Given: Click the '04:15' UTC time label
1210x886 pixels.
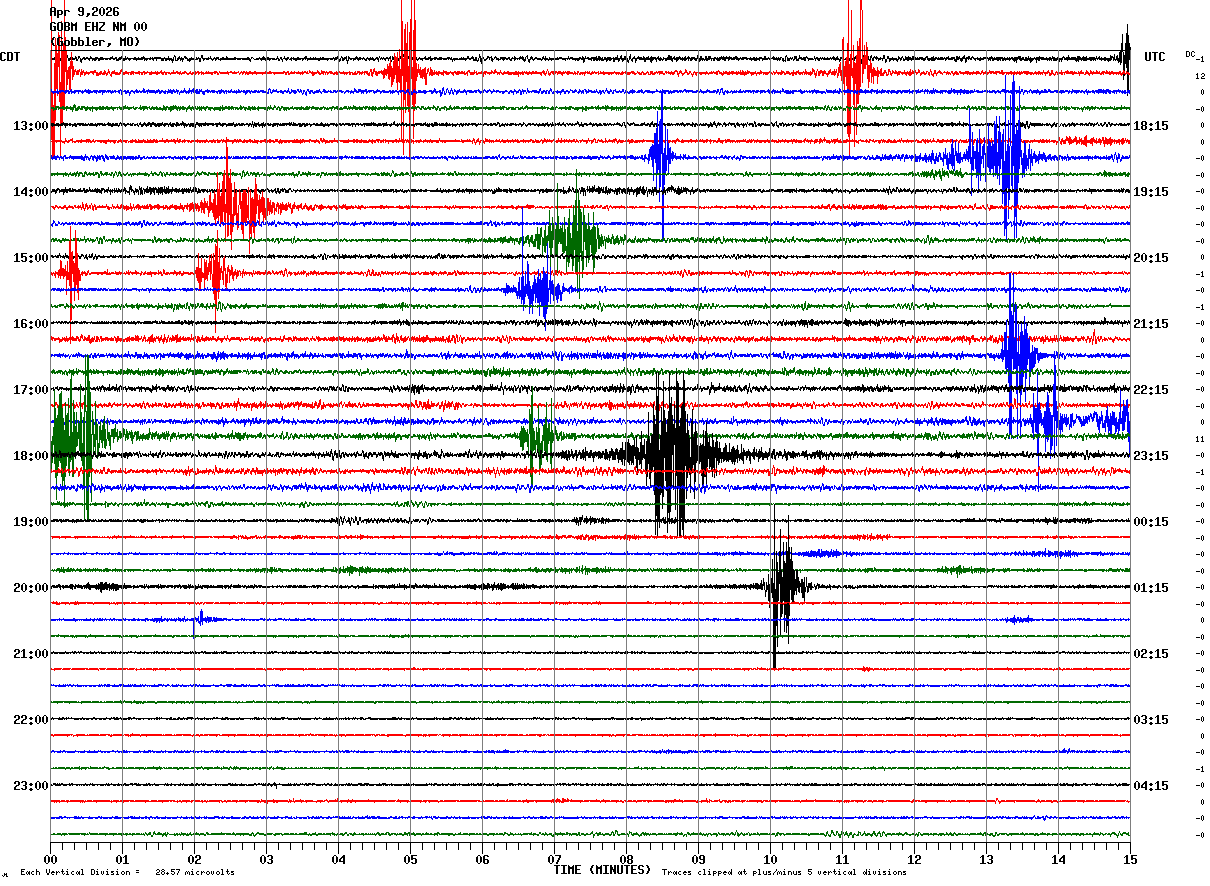Looking at the screenshot, I should [1151, 786].
